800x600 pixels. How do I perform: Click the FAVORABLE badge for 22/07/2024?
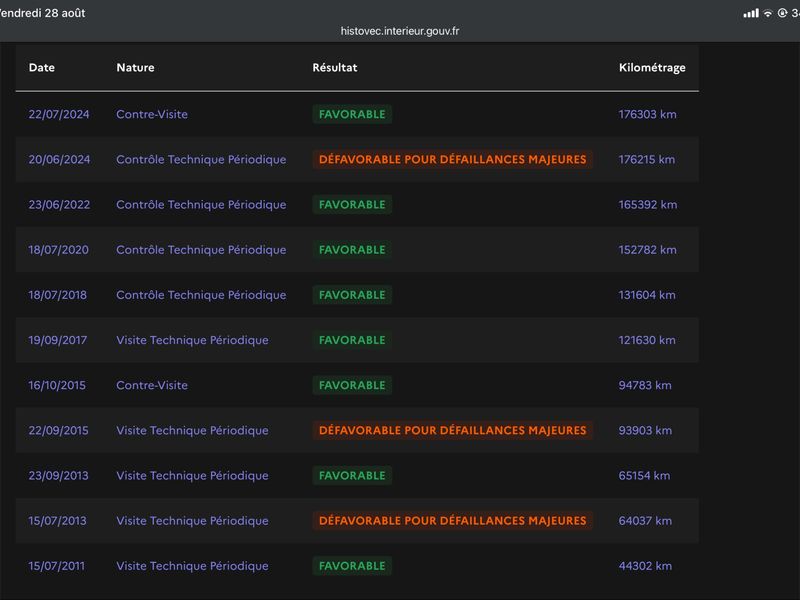(352, 114)
